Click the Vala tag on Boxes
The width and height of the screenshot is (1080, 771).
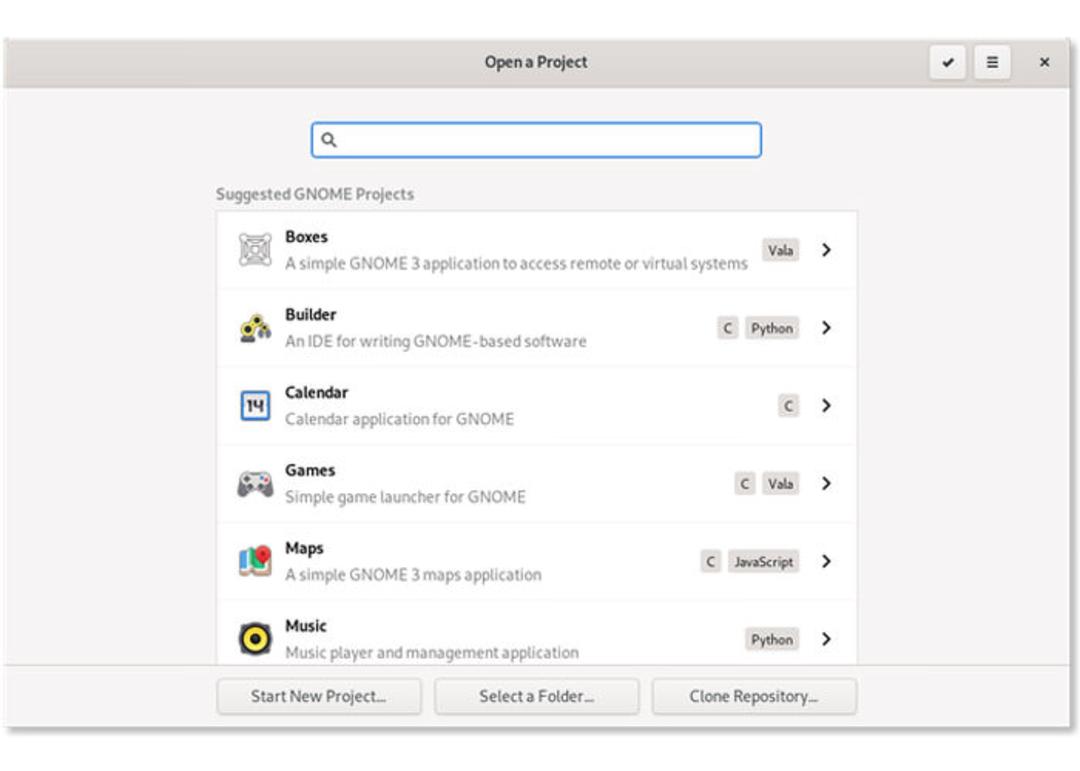coord(780,250)
